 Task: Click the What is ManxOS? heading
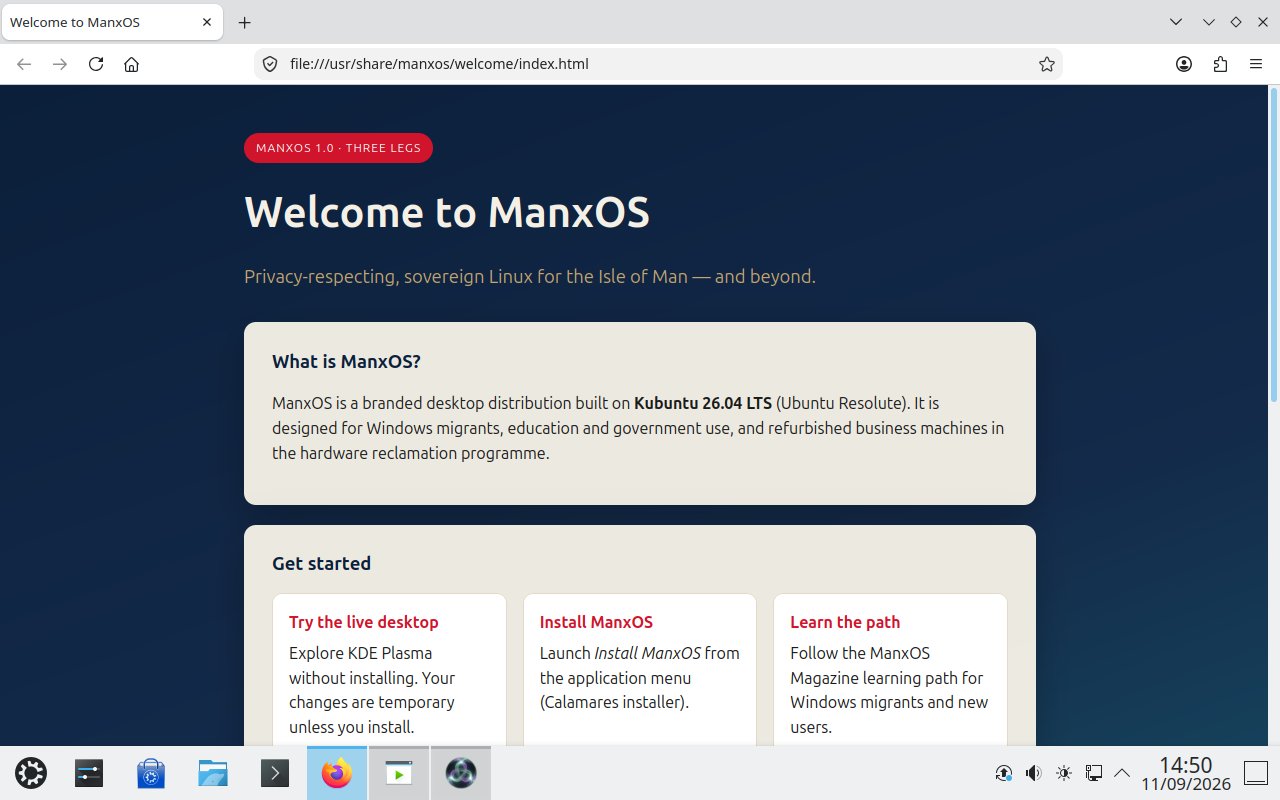point(346,361)
